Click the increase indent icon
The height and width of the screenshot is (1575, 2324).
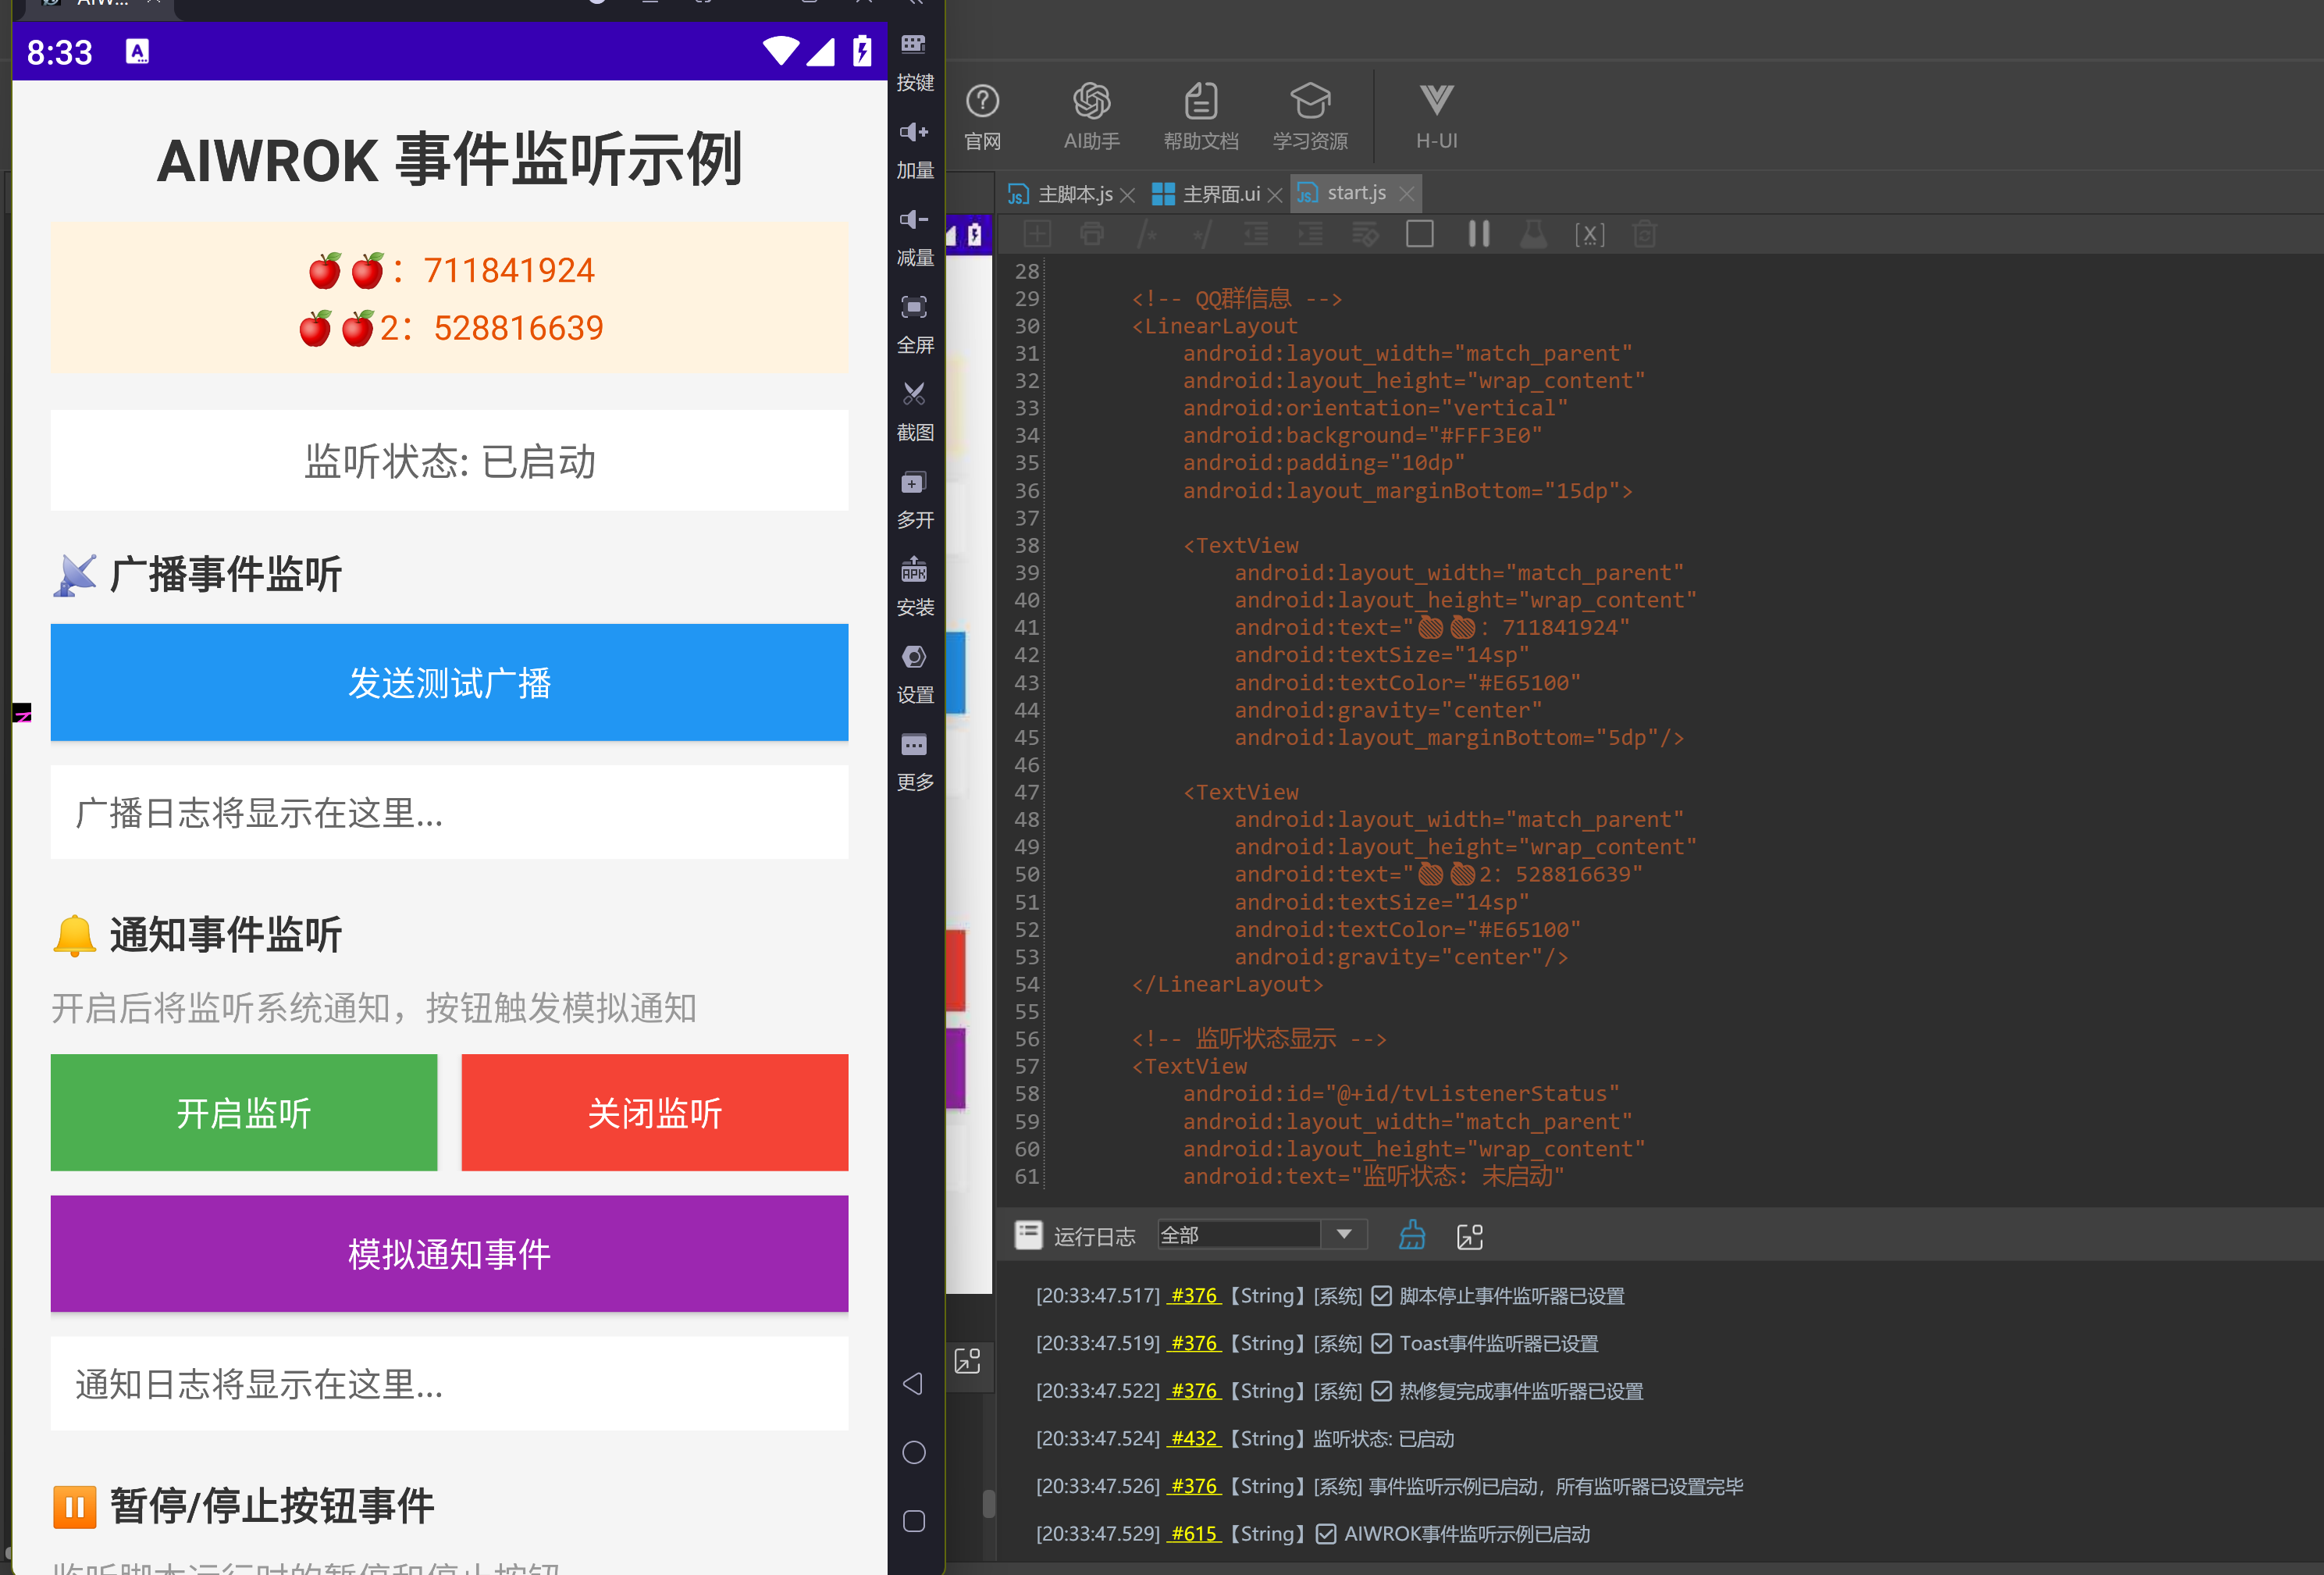tap(1310, 234)
